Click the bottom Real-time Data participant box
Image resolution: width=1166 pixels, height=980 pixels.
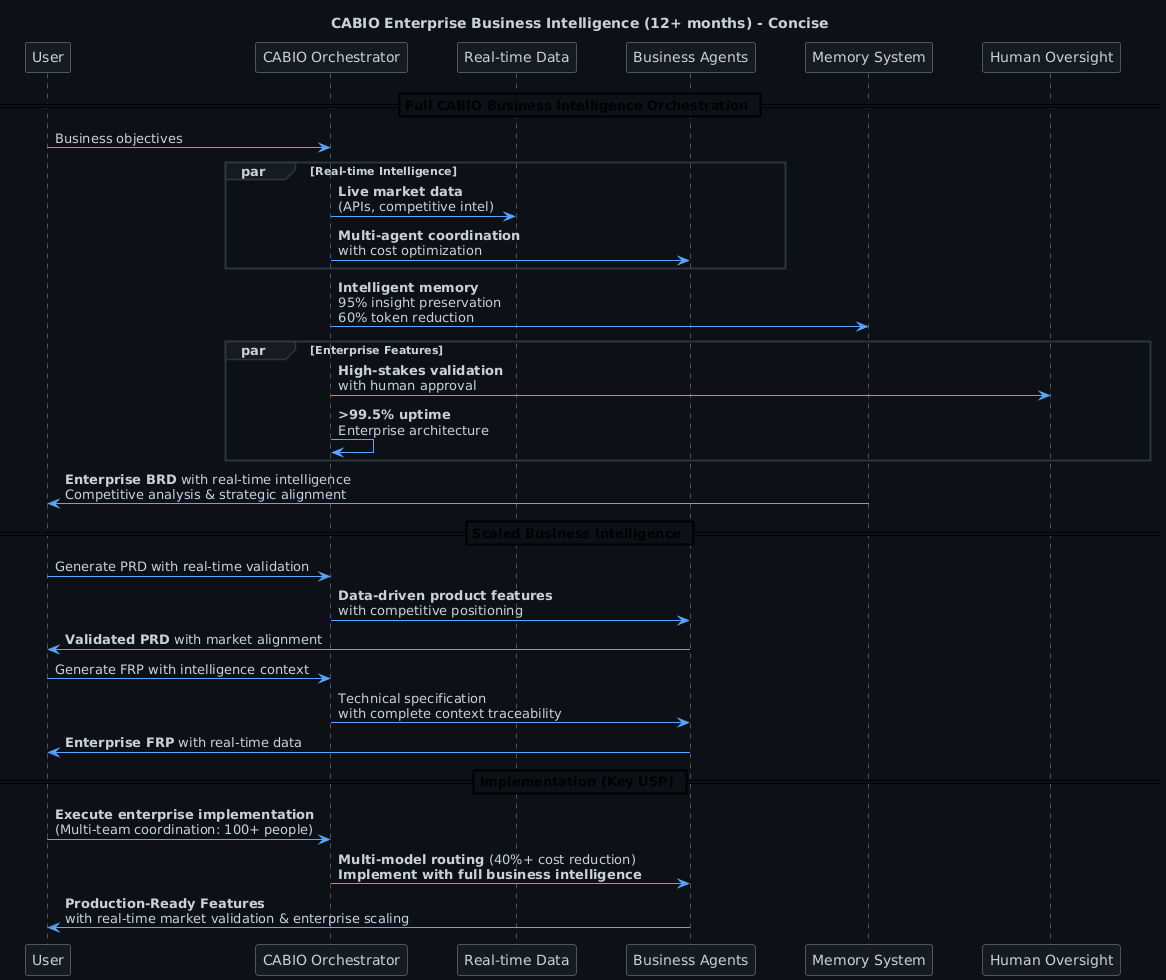pyautogui.click(x=516, y=960)
